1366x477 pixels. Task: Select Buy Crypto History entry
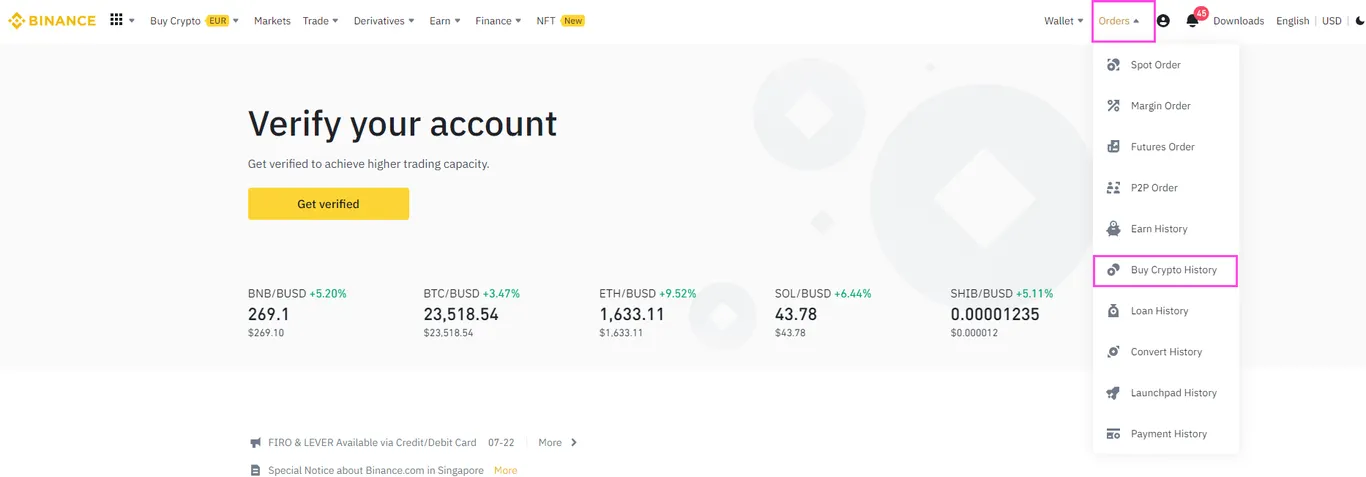click(x=1166, y=270)
